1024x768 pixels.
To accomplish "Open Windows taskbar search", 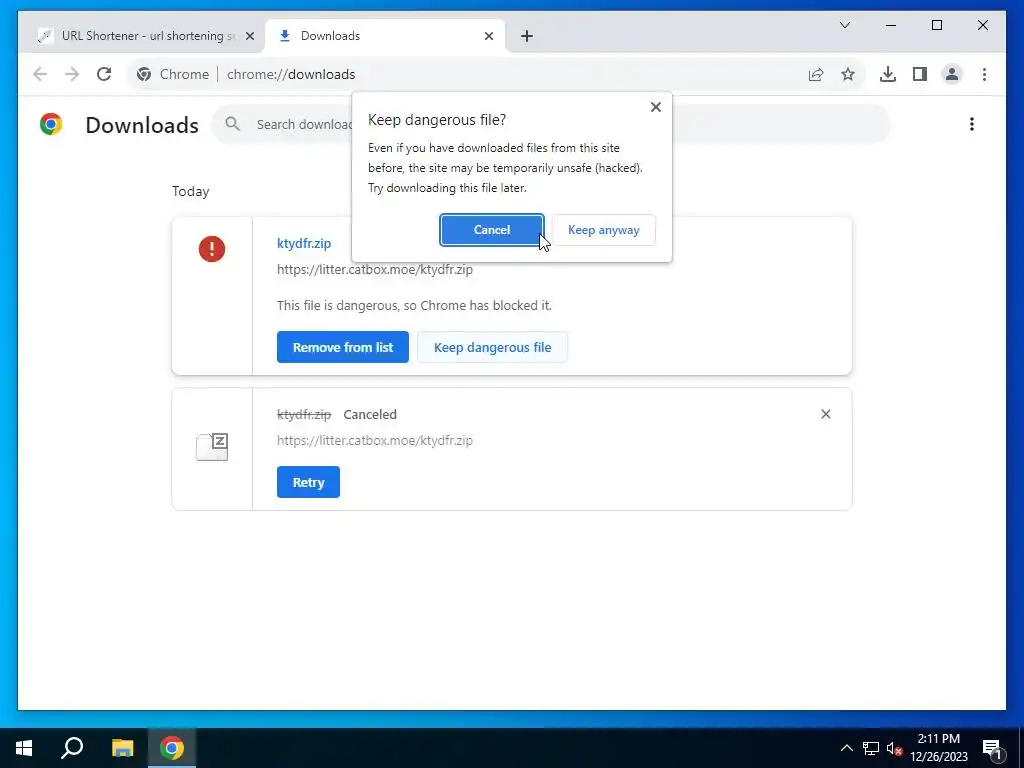I will [x=72, y=748].
